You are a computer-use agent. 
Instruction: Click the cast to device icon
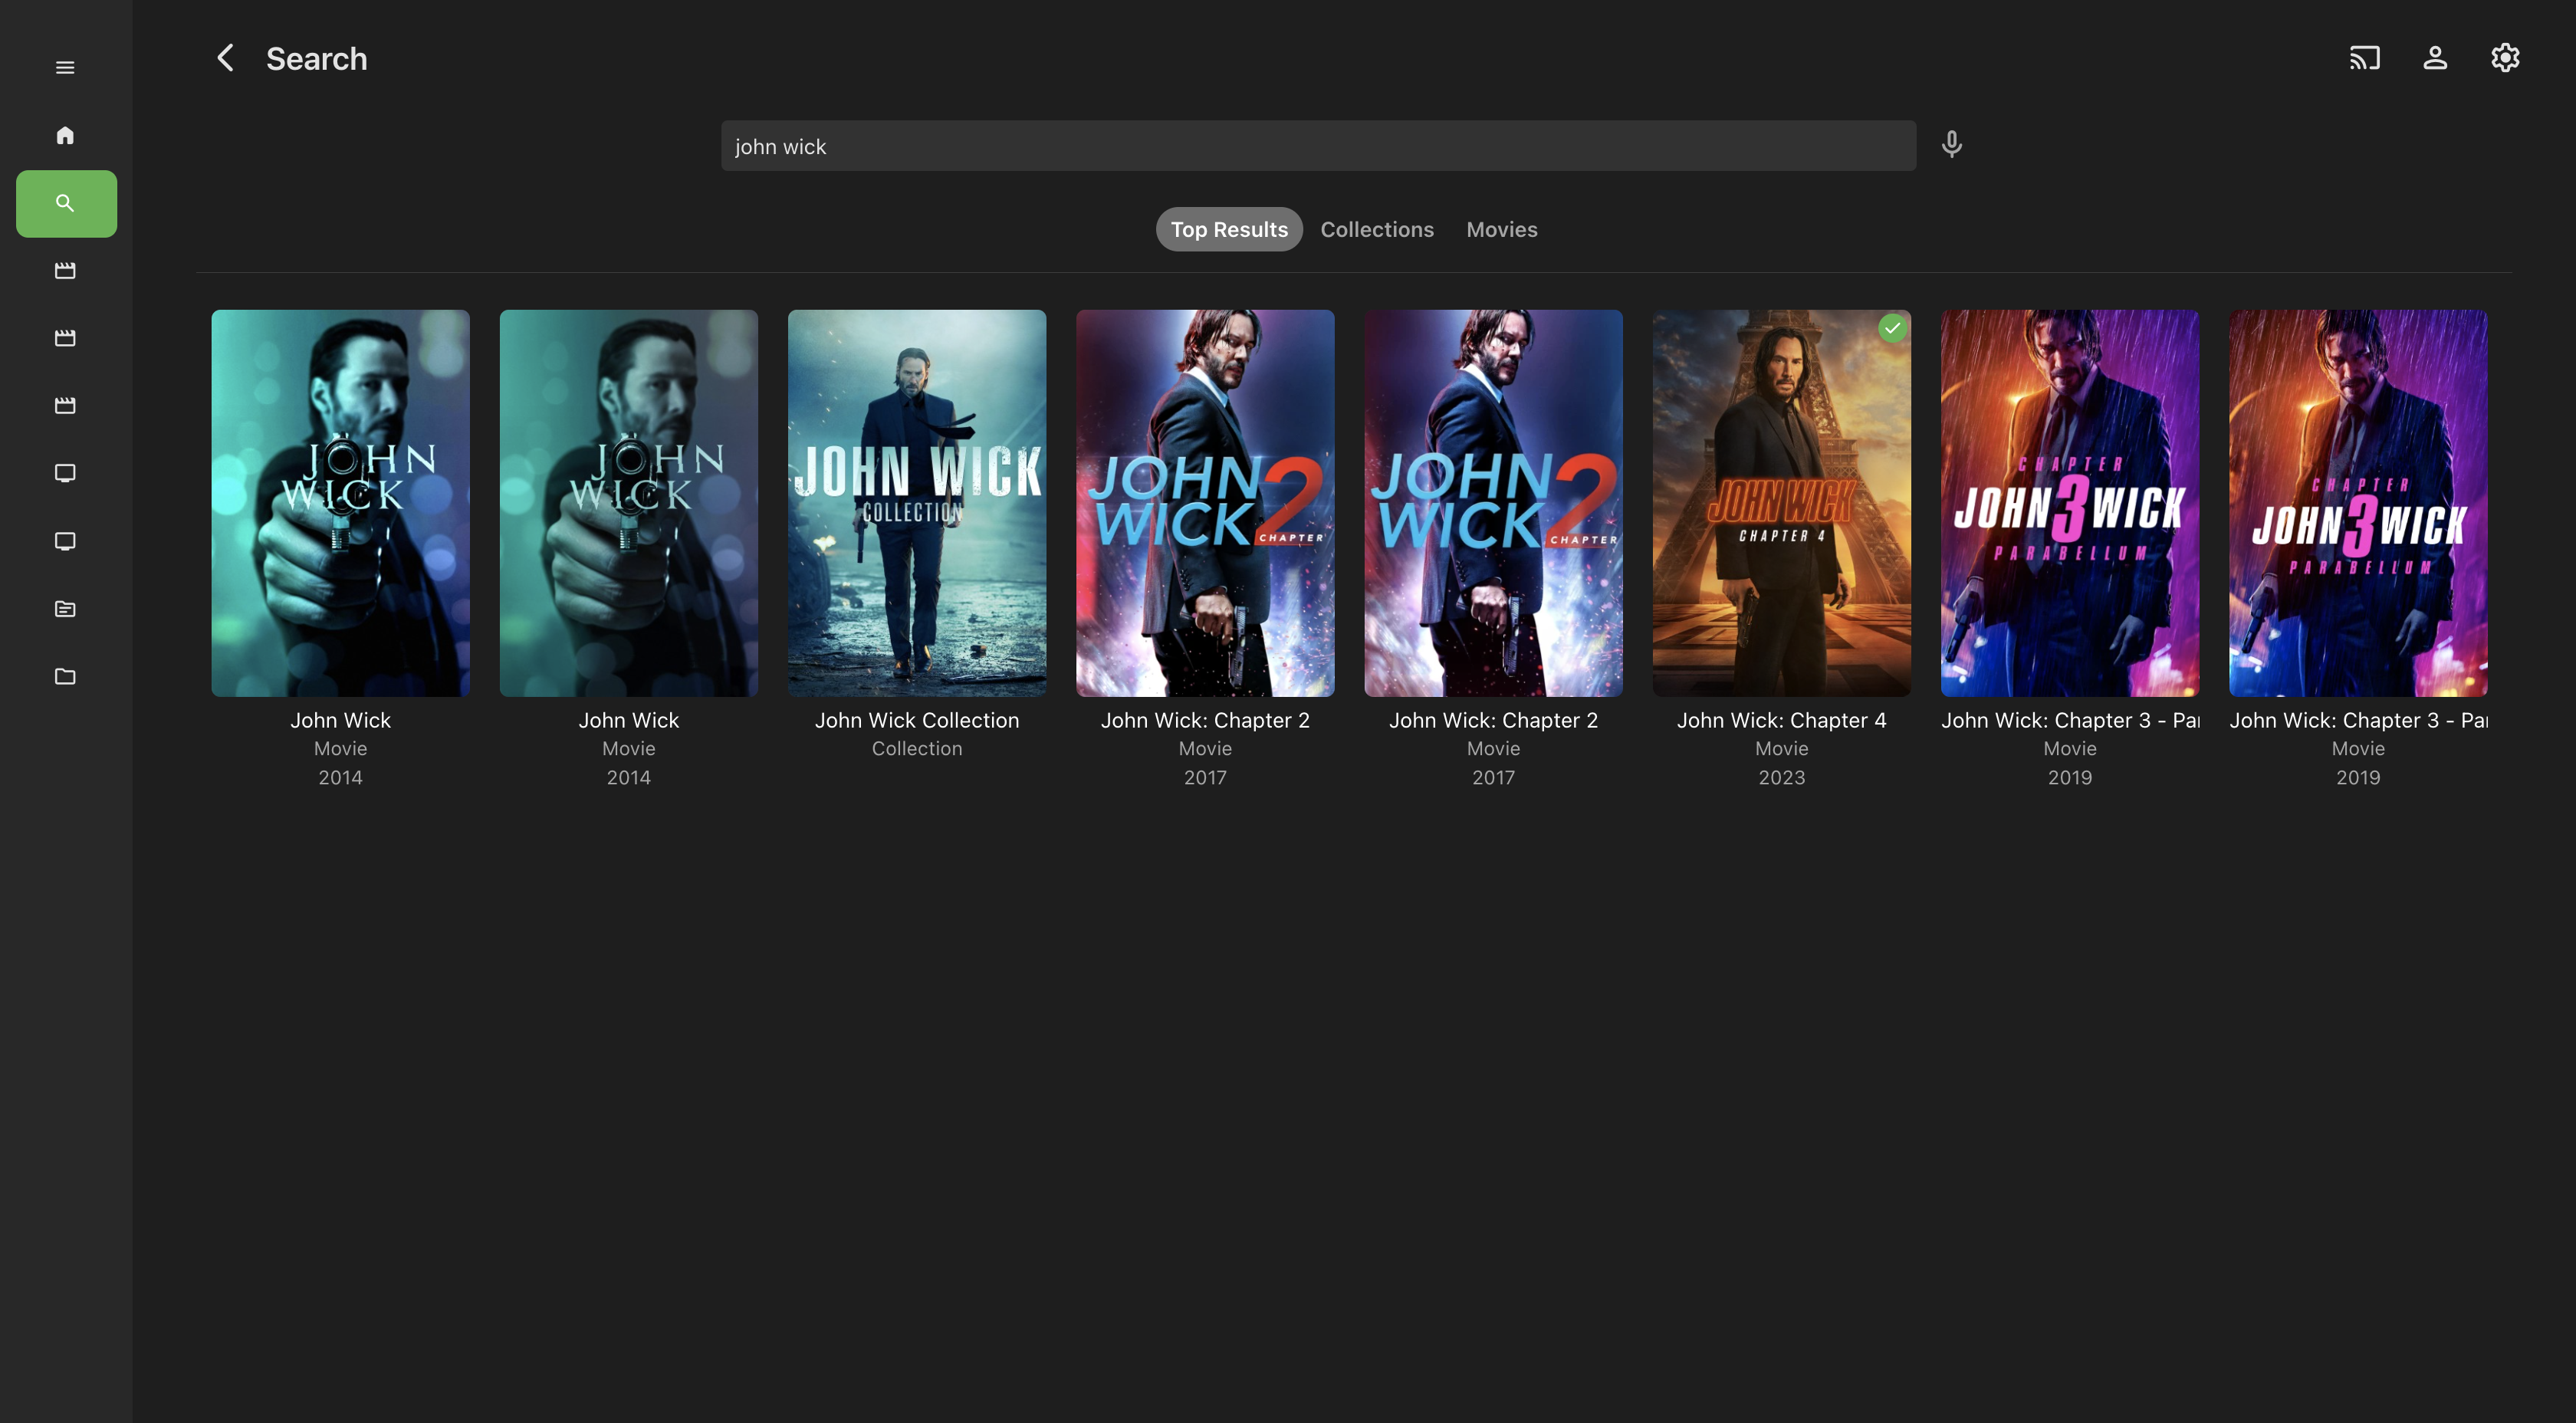(2364, 58)
